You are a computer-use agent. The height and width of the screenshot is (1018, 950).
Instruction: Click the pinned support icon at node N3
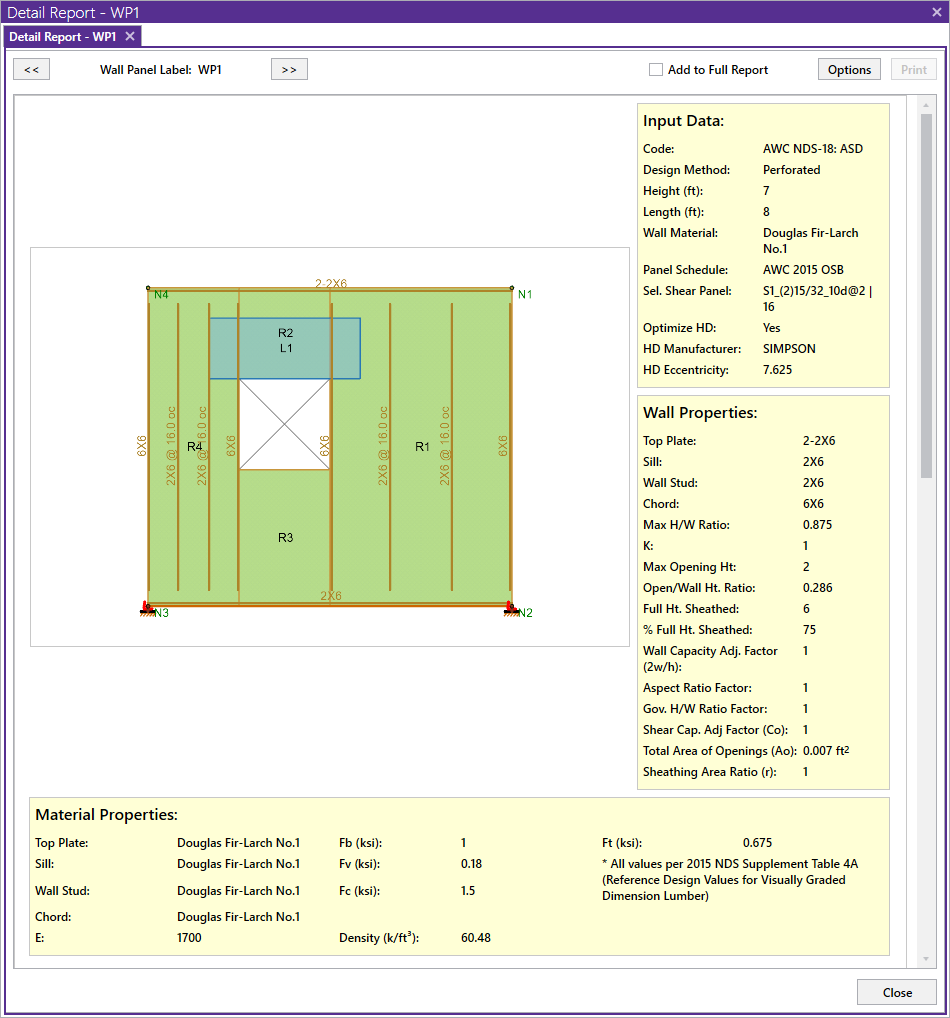click(147, 608)
